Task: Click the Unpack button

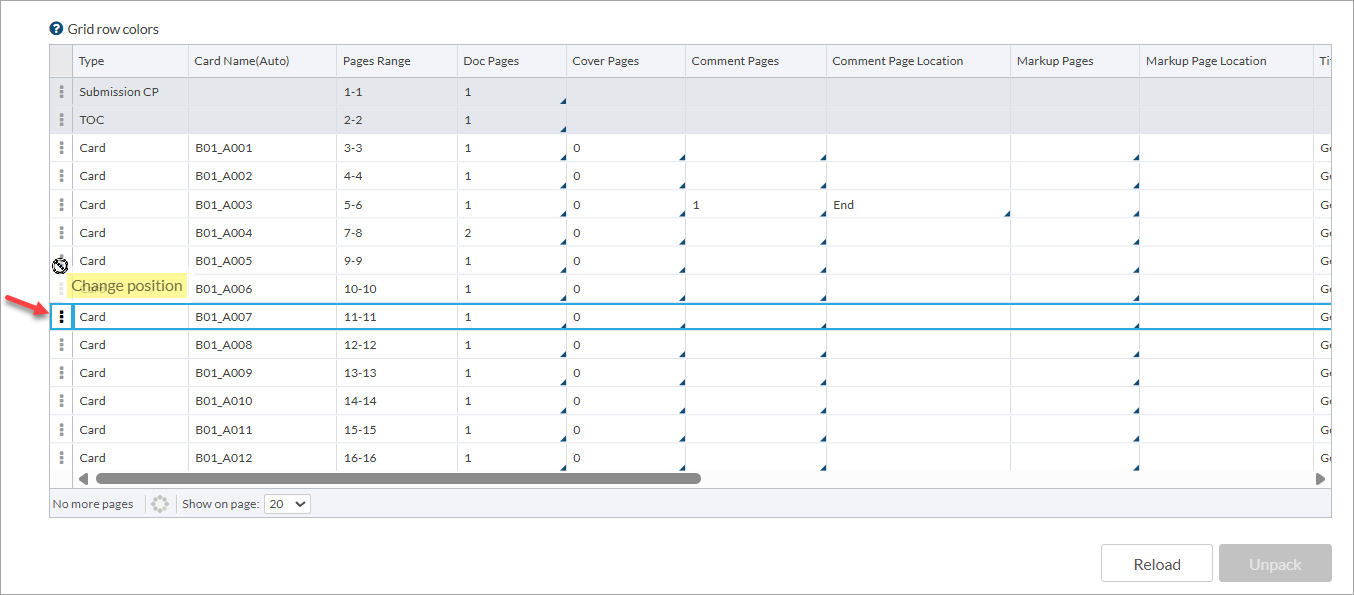Action: pos(1275,564)
